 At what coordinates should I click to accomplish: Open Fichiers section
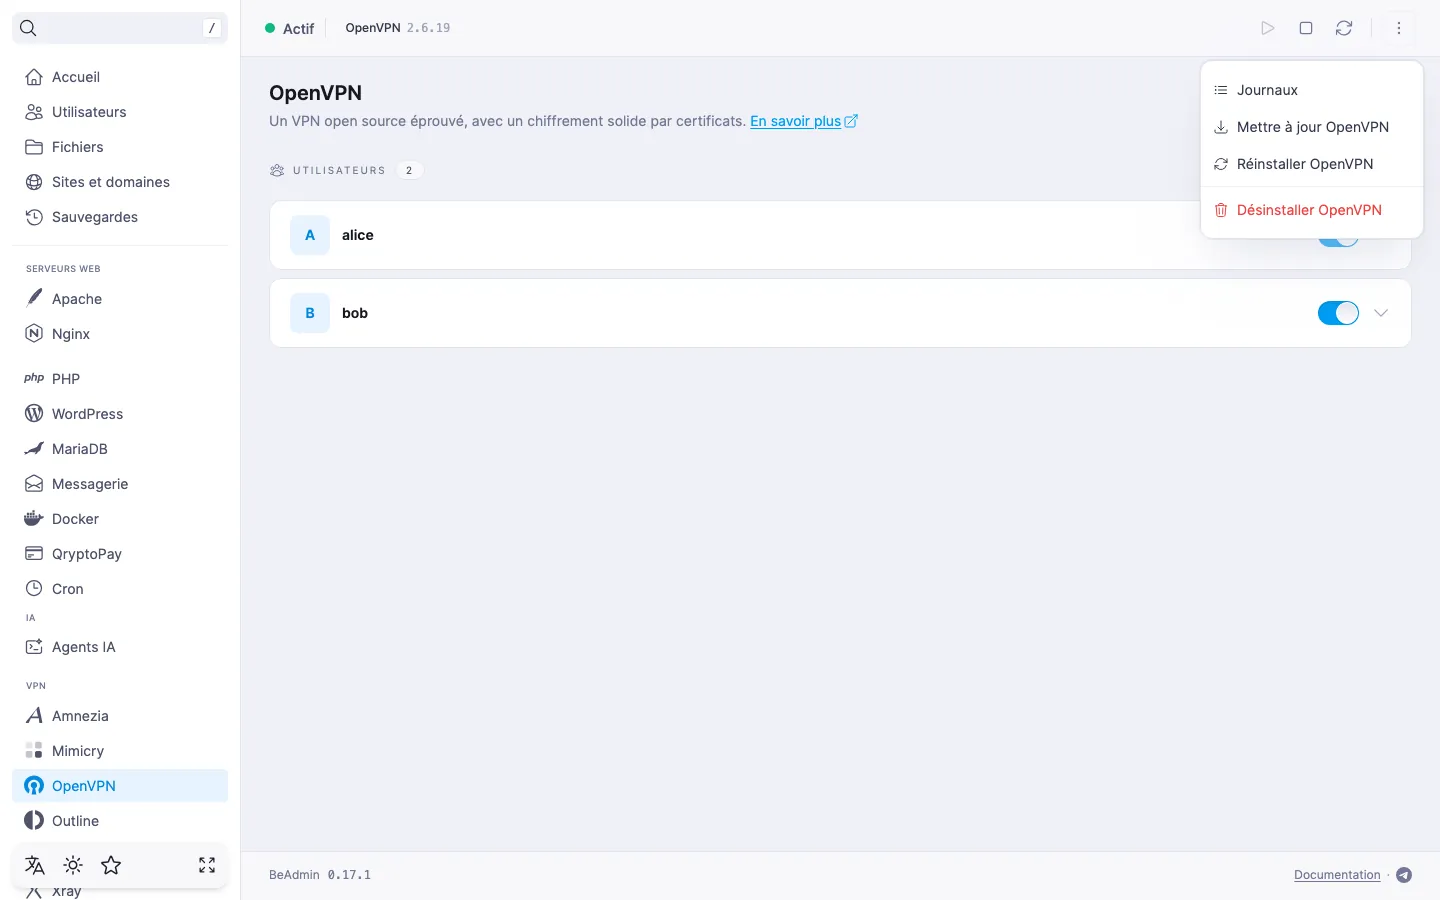point(120,147)
